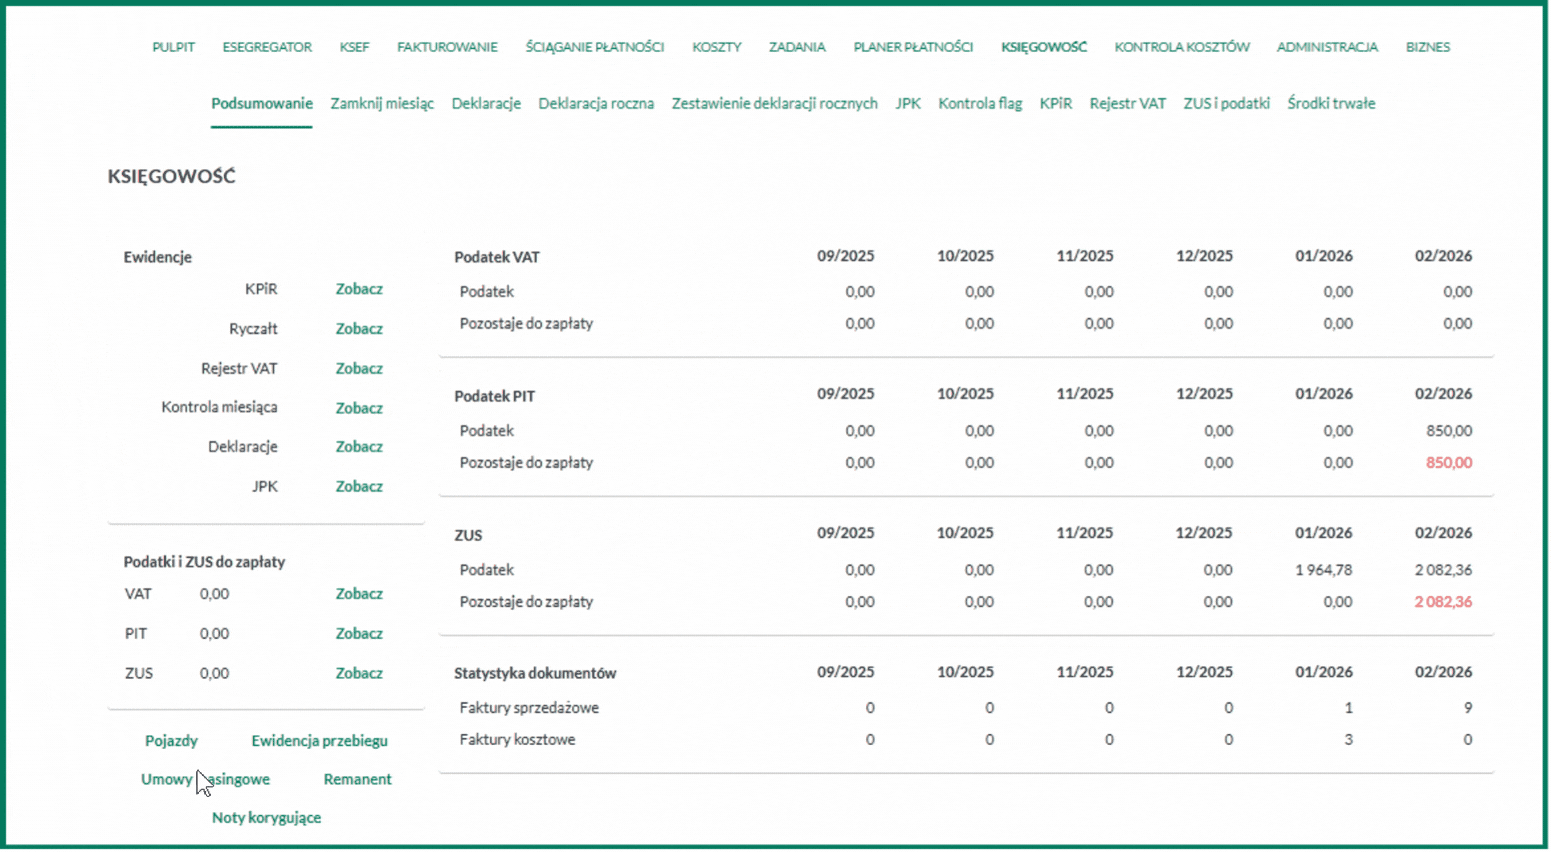This screenshot has width=1551, height=852.
Task: Click the KSIĘGOWOŚĆ top menu item
Action: (1044, 47)
